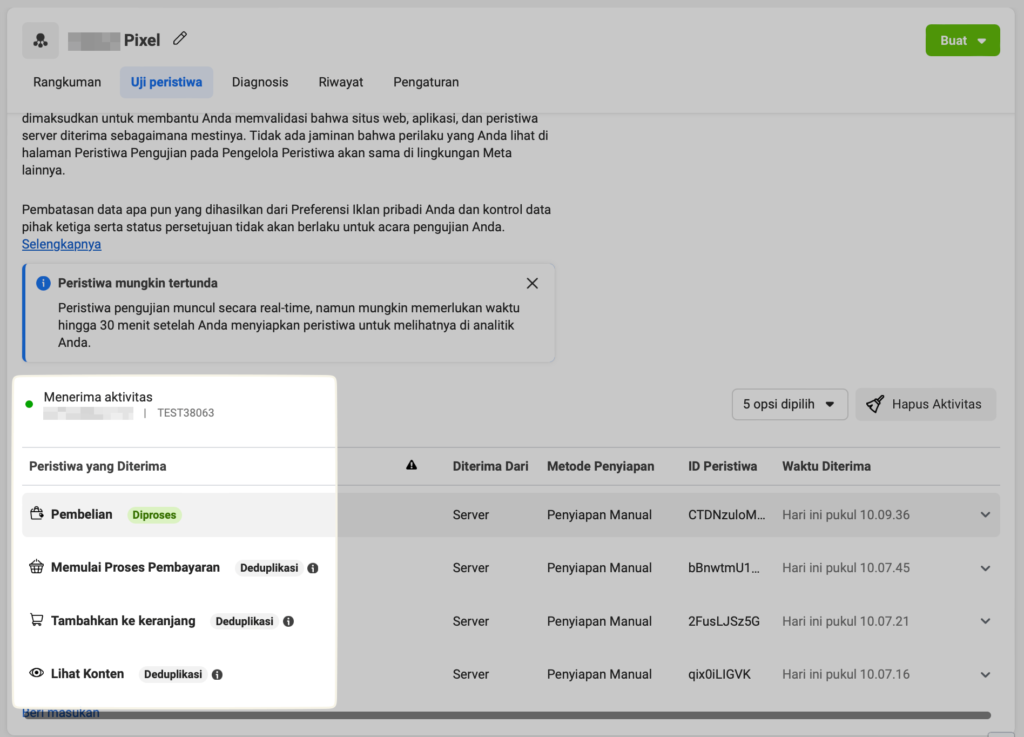1024x737 pixels.
Task: Go to the Riwayat tab
Action: coord(341,82)
